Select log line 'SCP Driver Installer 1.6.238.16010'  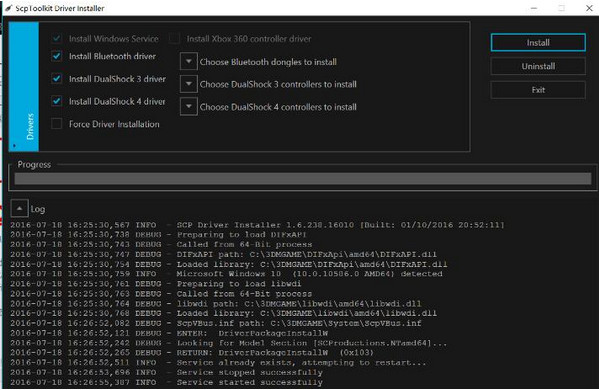tap(257, 225)
